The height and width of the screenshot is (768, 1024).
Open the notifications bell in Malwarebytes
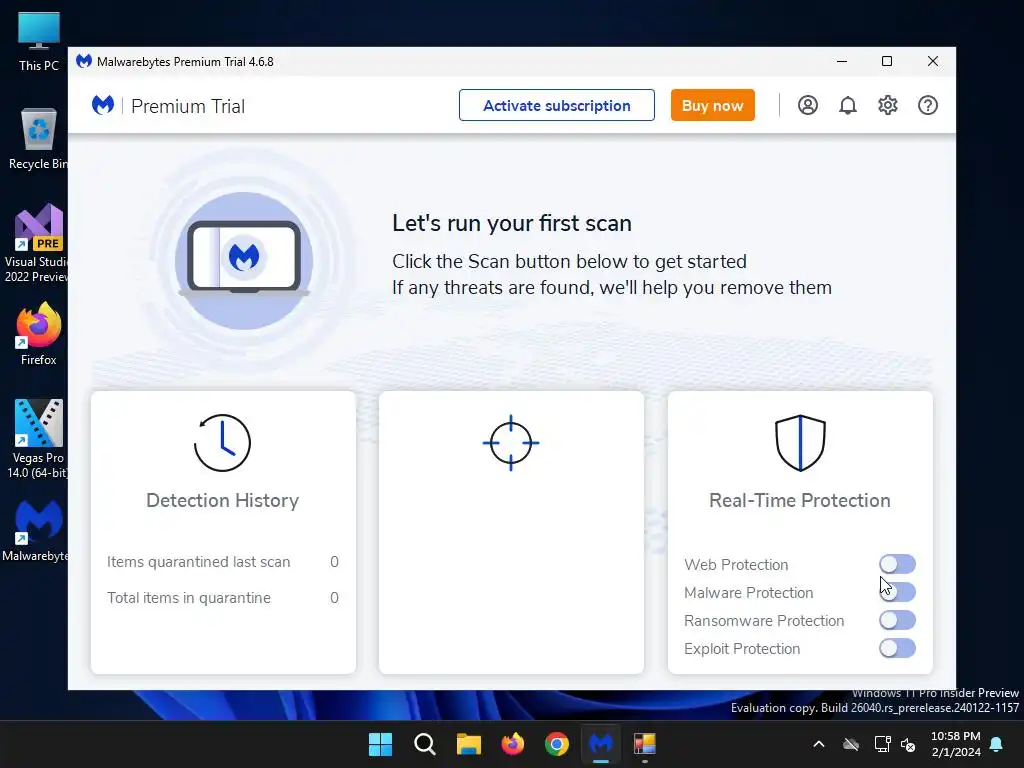pyautogui.click(x=848, y=105)
